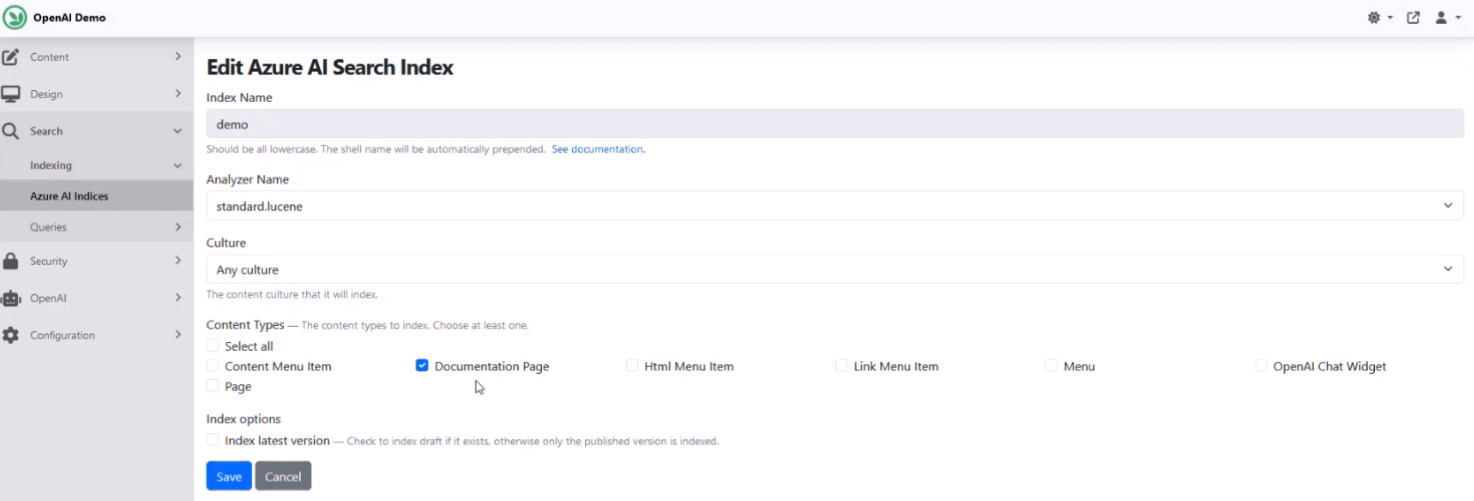
Task: Open the Analyzer Name dropdown
Action: coord(835,206)
